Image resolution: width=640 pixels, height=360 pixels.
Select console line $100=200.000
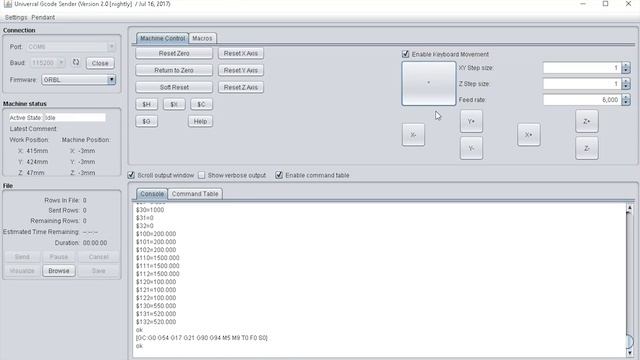(x=156, y=234)
